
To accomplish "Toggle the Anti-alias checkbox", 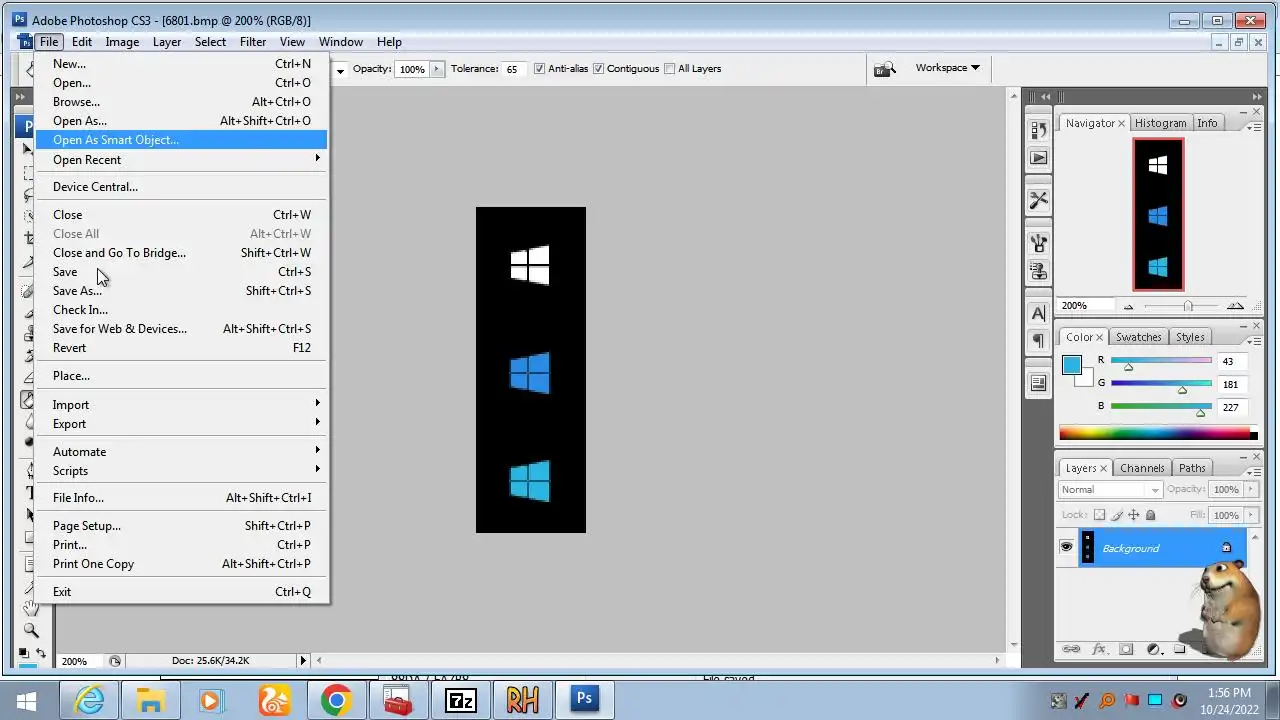I will point(539,69).
